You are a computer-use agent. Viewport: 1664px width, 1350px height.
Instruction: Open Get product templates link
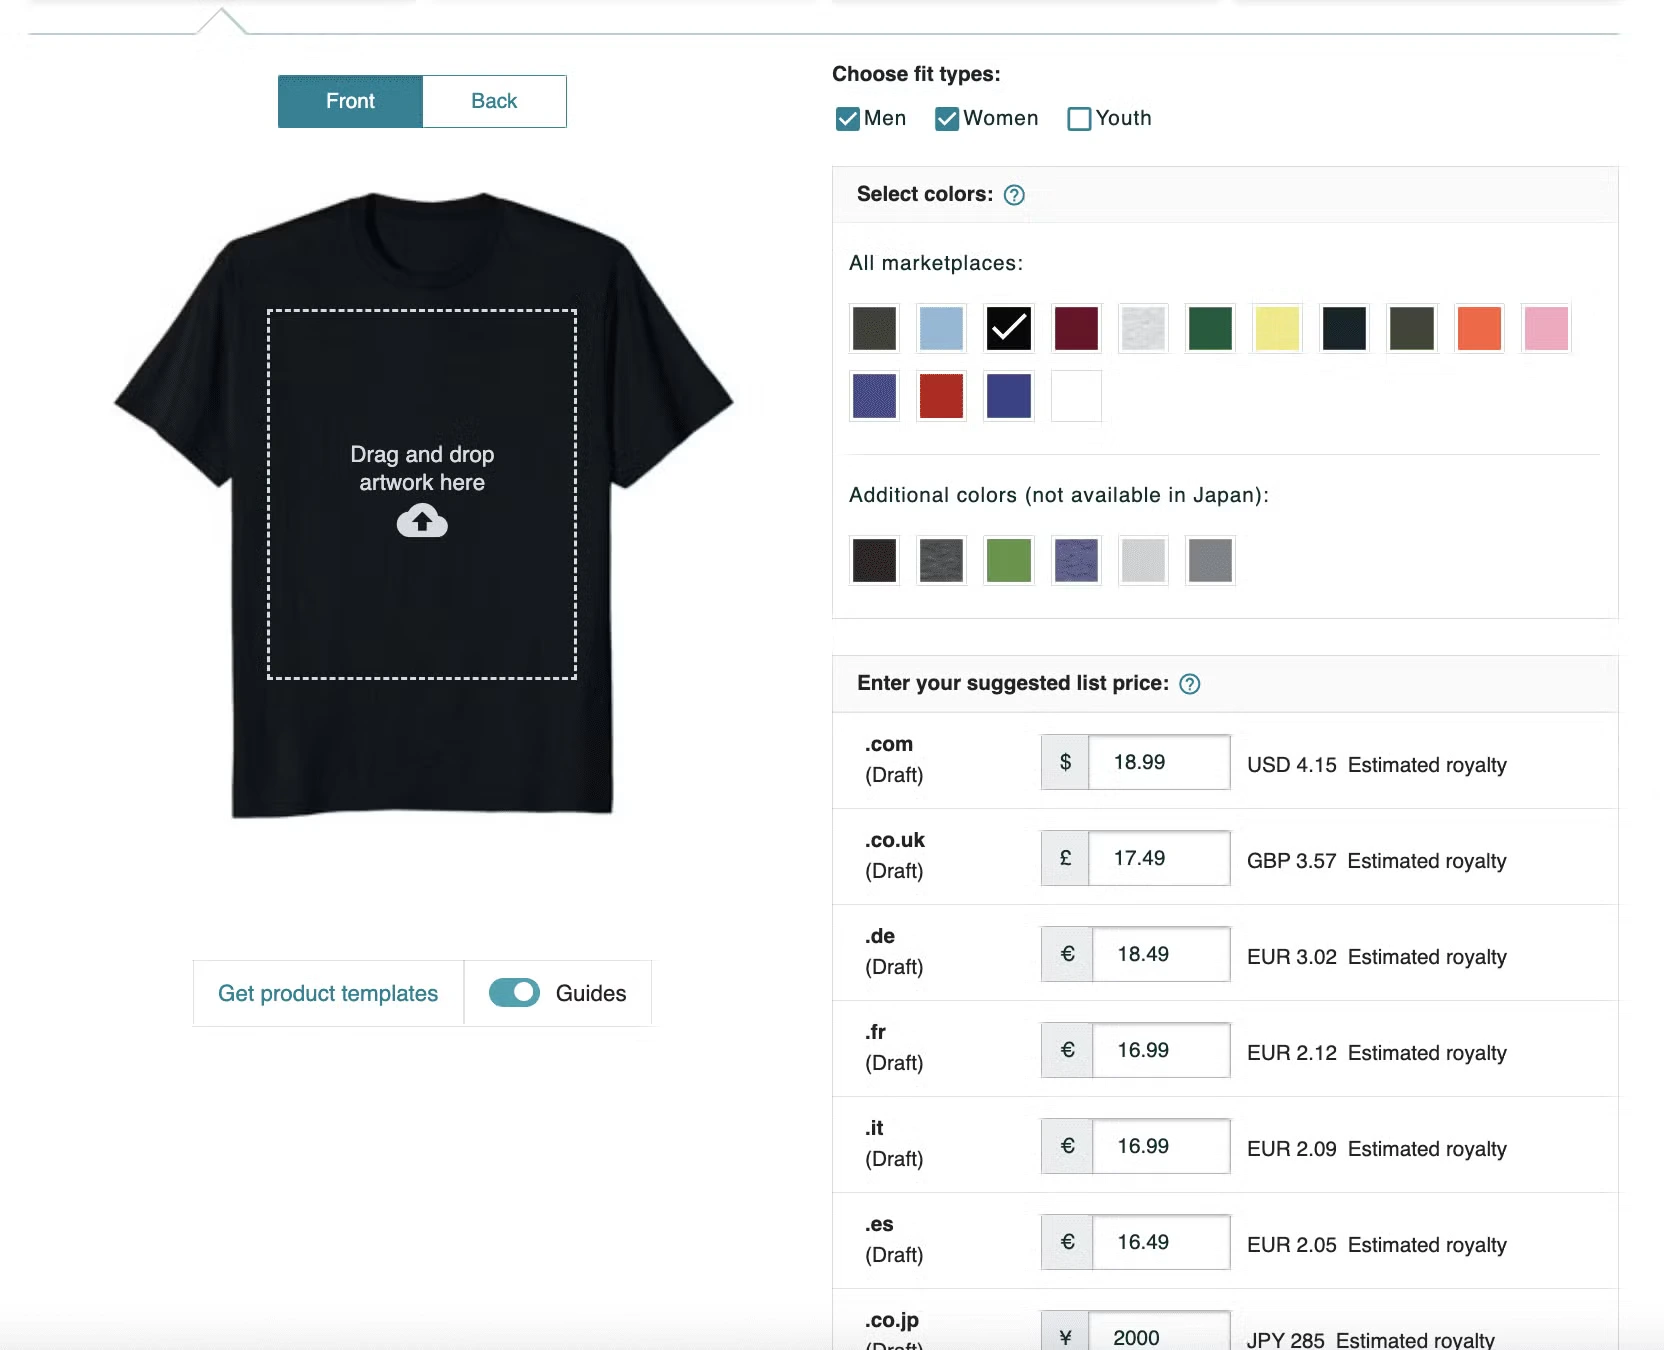328,993
